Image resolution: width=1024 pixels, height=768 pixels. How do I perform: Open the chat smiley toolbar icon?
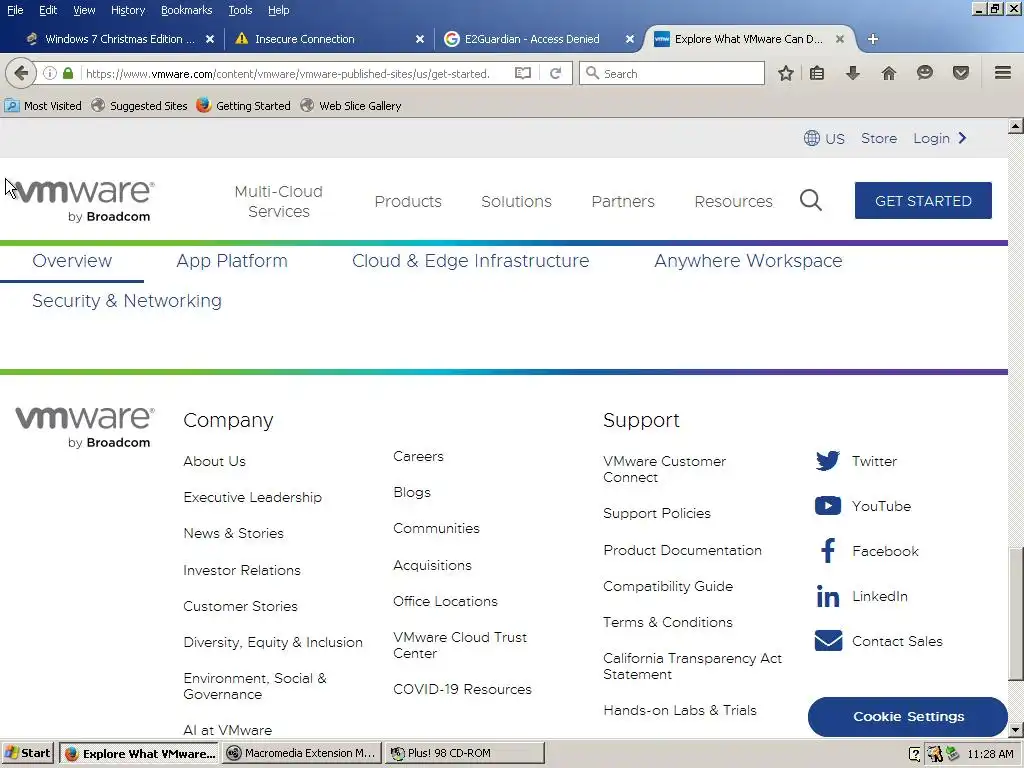pyautogui.click(x=925, y=73)
